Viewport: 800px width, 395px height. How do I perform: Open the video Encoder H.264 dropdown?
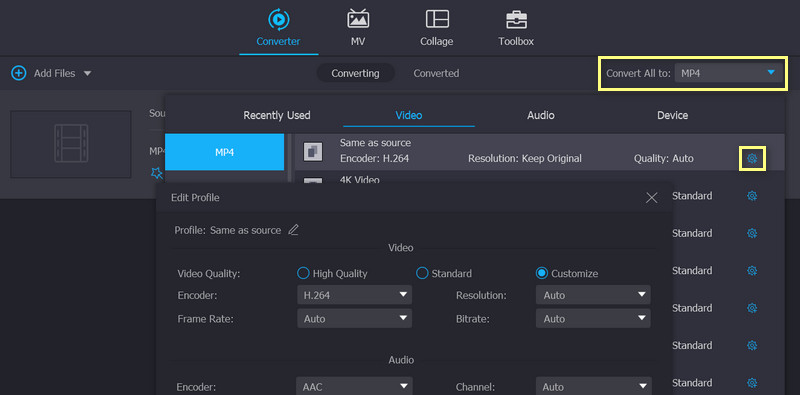(x=354, y=295)
